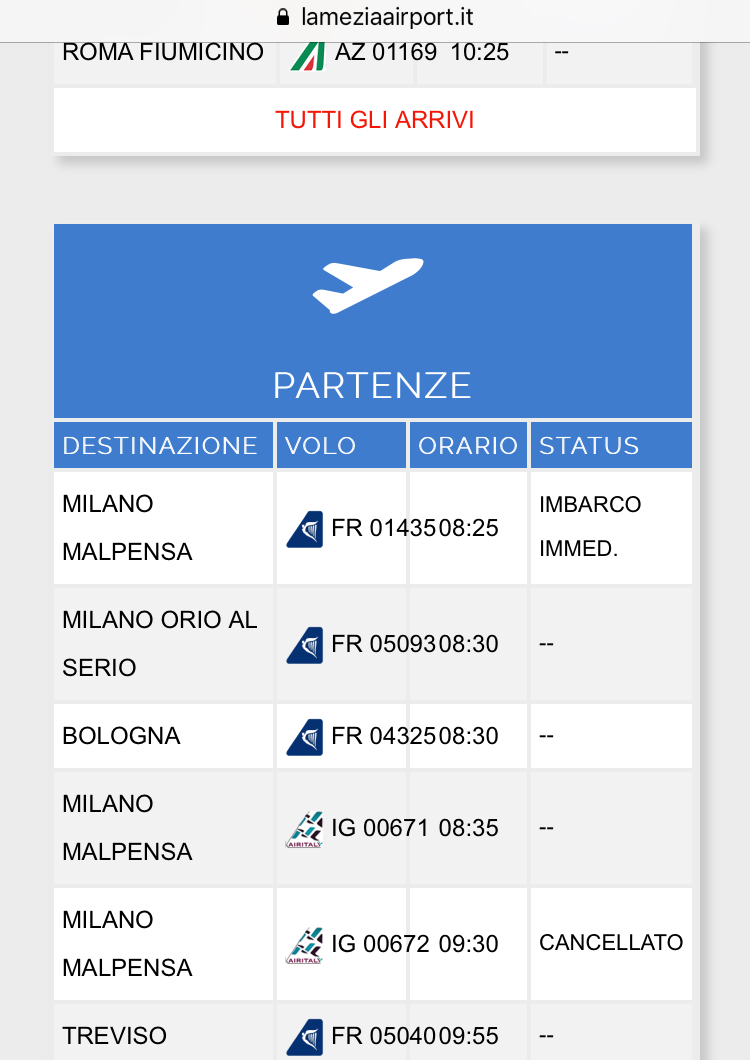Click Ryanair logo for flight FR 05093
This screenshot has height=1060, width=750.
coord(305,645)
